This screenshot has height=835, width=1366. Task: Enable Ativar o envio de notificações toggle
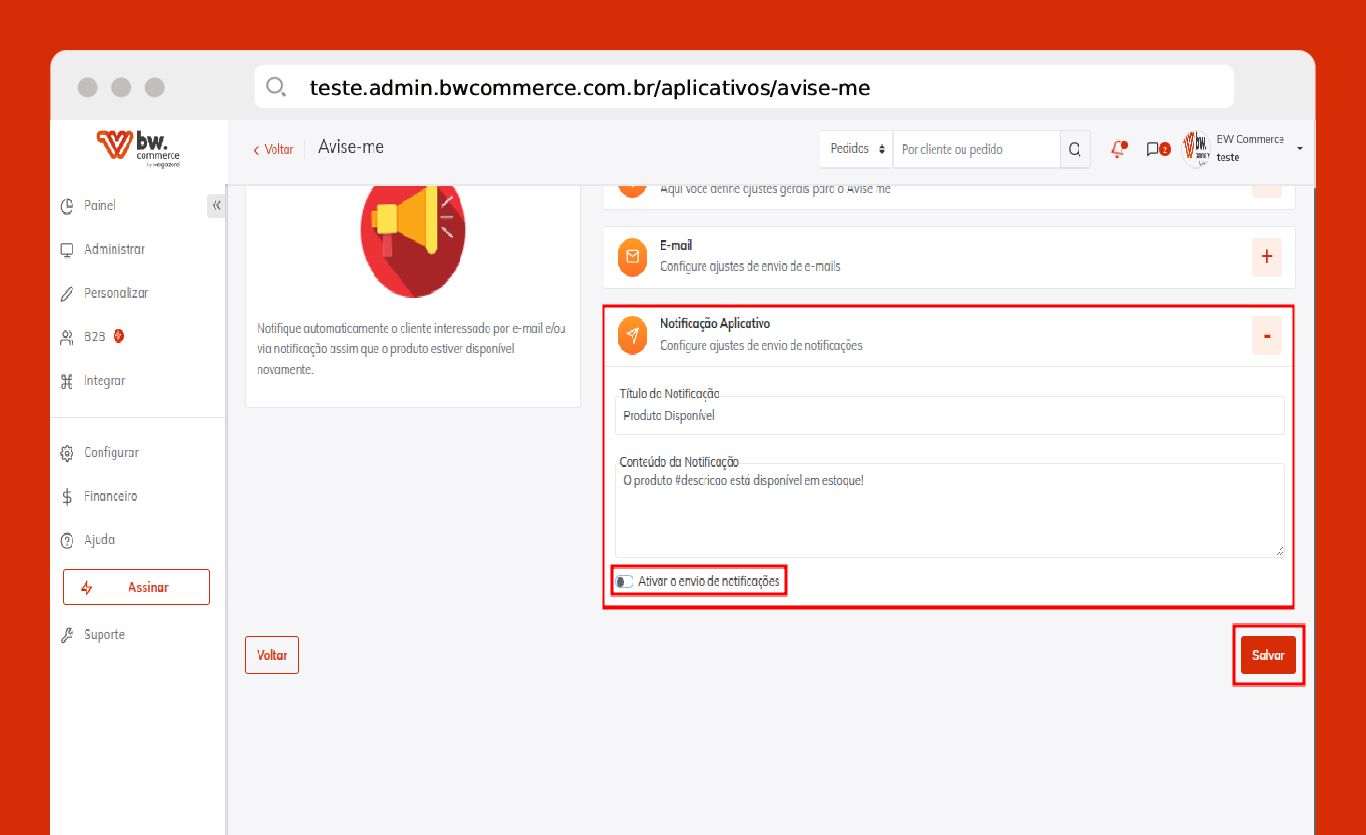[624, 581]
